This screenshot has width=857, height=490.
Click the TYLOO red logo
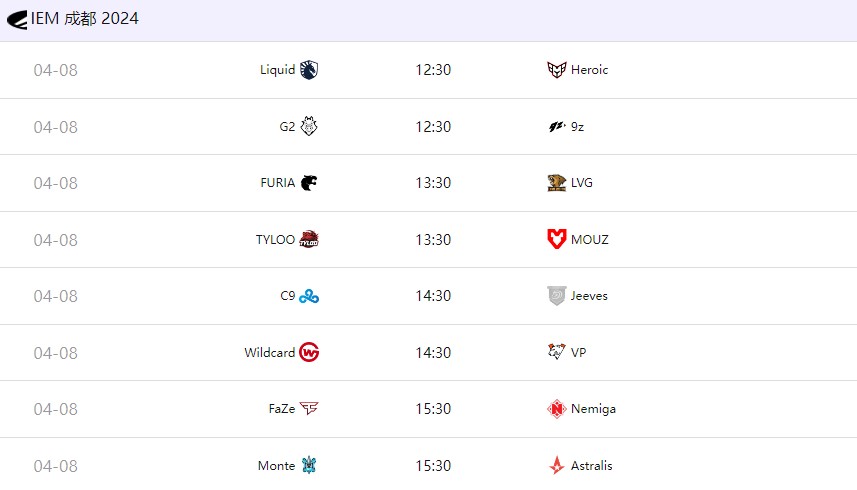pos(309,240)
